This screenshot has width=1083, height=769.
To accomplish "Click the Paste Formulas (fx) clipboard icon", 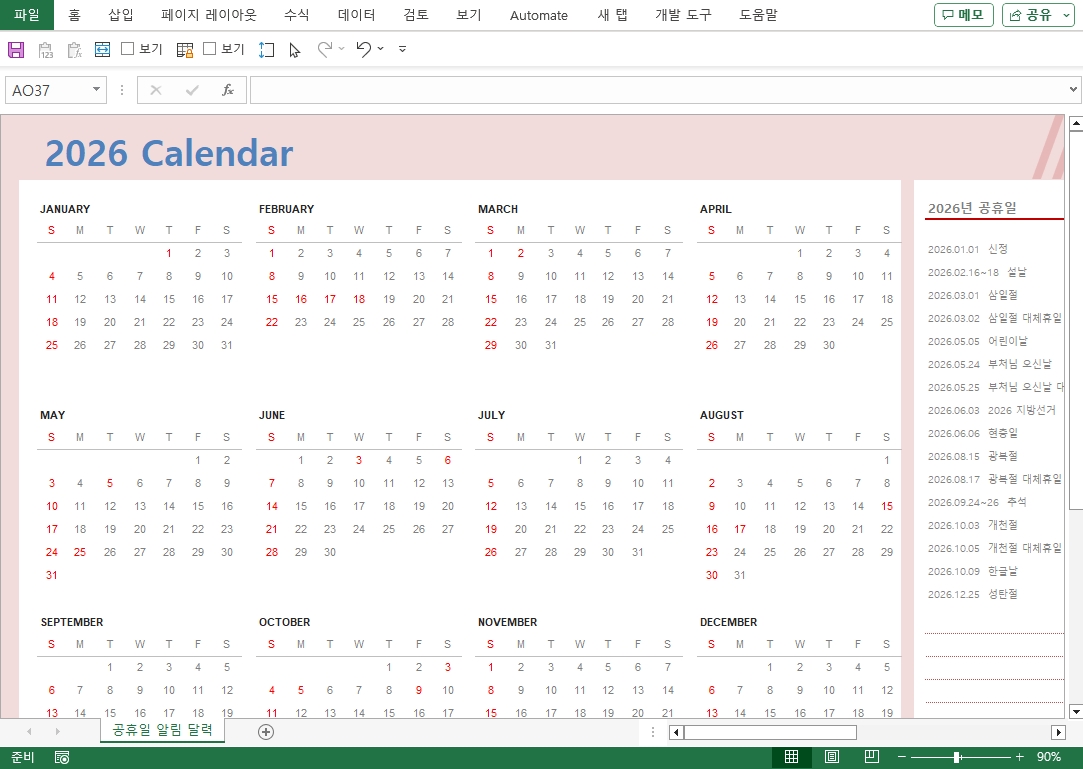I will tap(75, 50).
